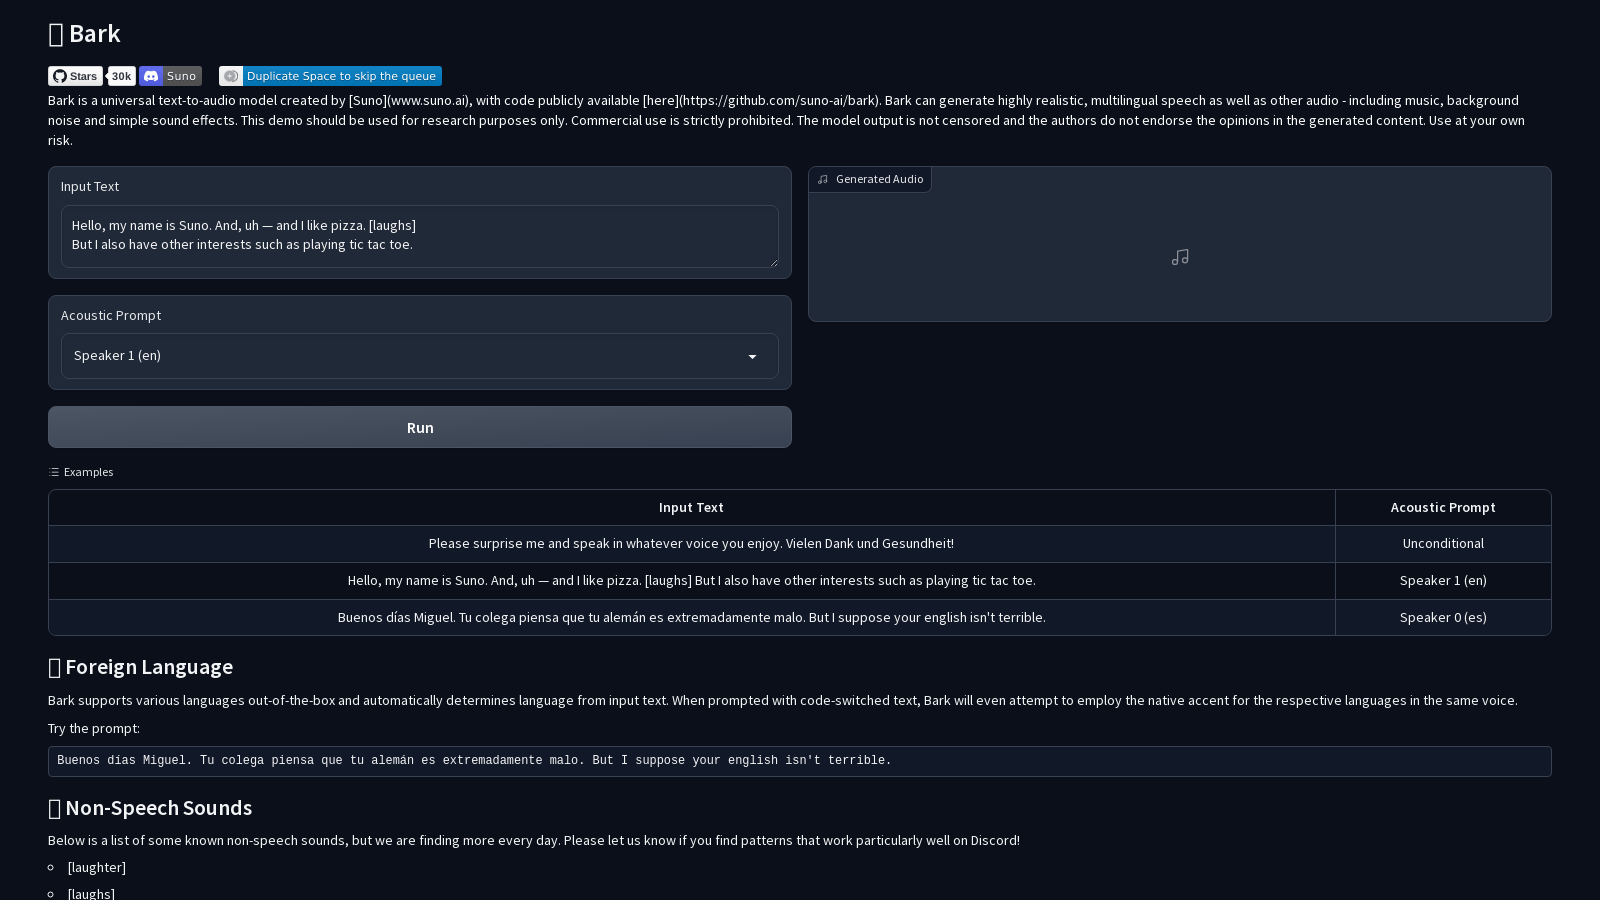Click the 30k stars count badge
1600x900 pixels.
click(121, 76)
